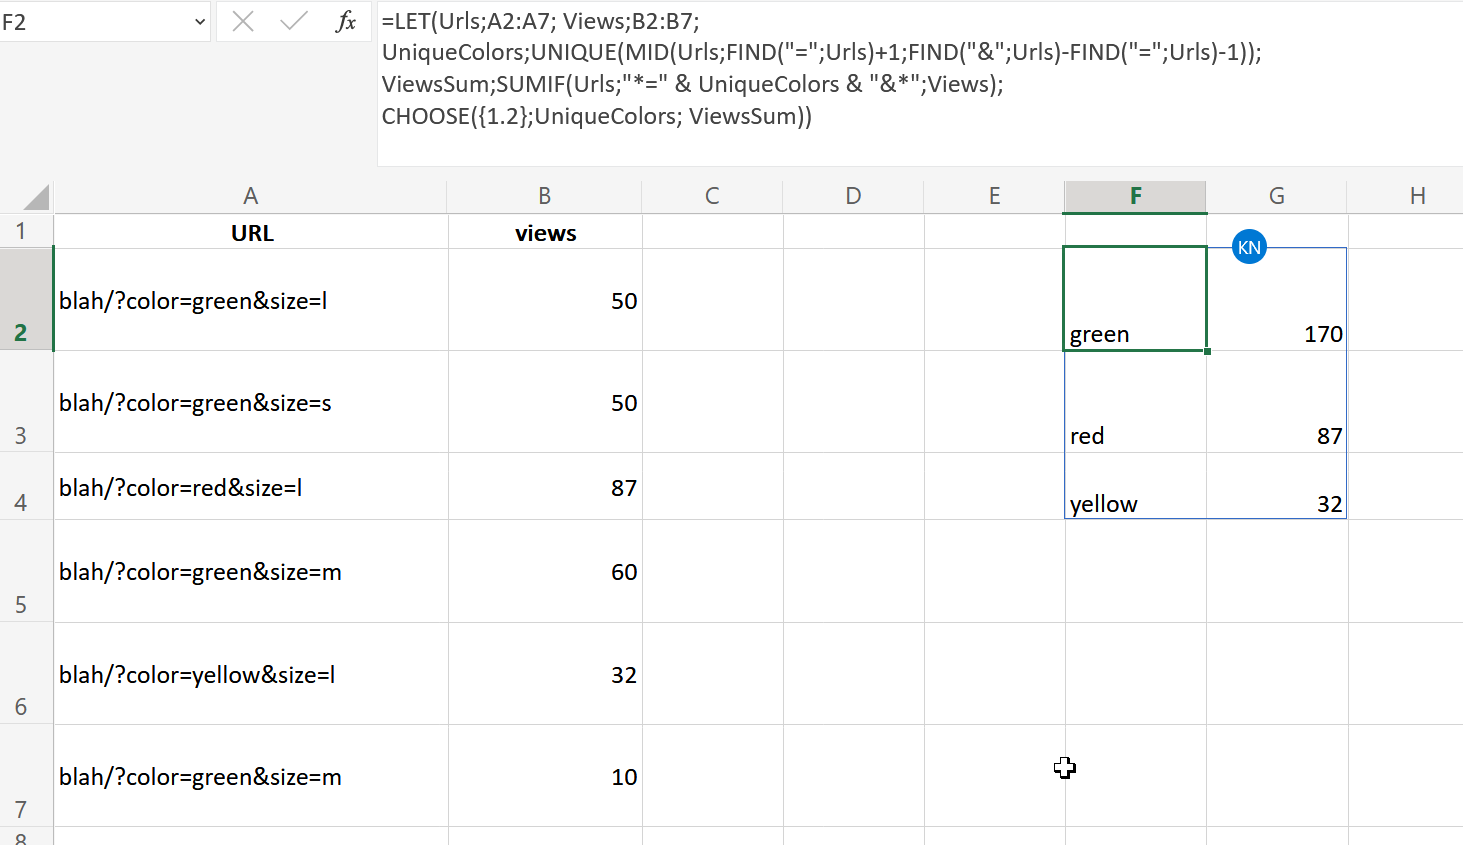Select row 5 header

click(26, 571)
